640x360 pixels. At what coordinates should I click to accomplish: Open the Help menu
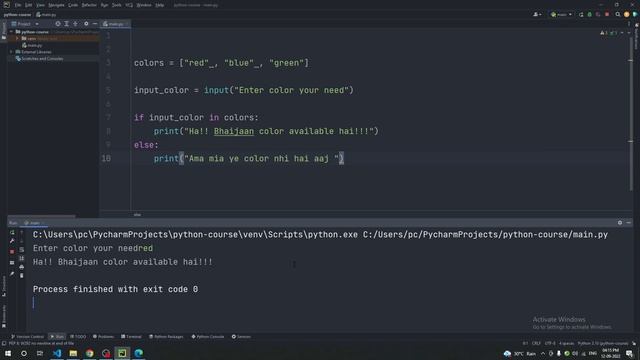point(160,5)
